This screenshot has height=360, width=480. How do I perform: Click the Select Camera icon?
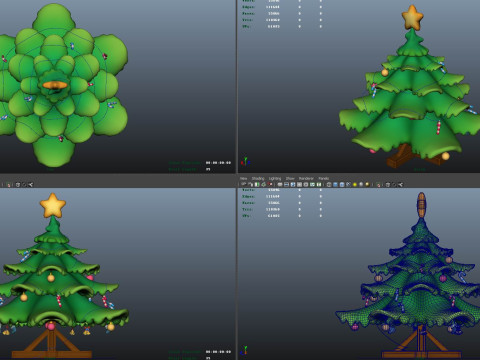243,184
